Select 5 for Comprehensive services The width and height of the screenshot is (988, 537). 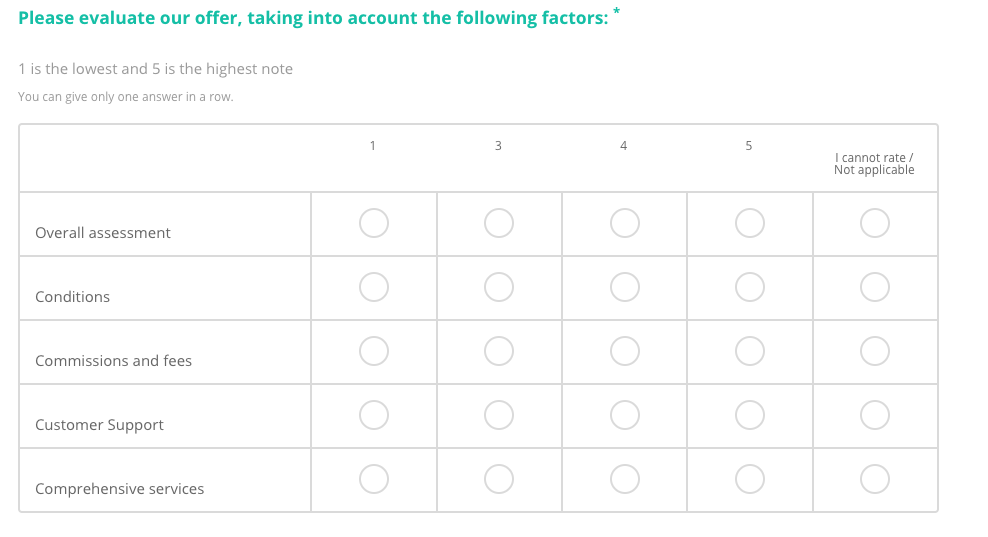click(x=750, y=479)
